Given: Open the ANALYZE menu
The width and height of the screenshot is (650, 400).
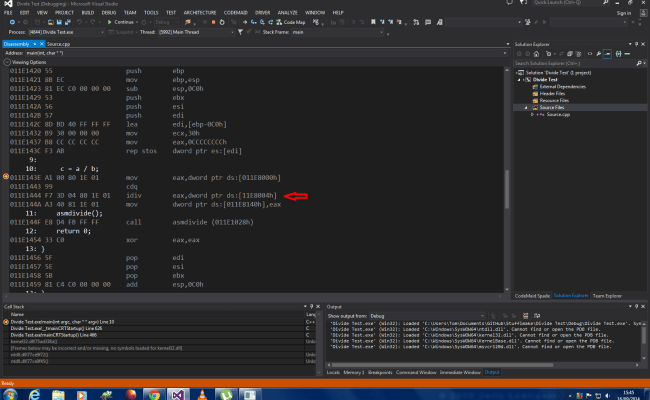Looking at the screenshot, I should (287, 12).
